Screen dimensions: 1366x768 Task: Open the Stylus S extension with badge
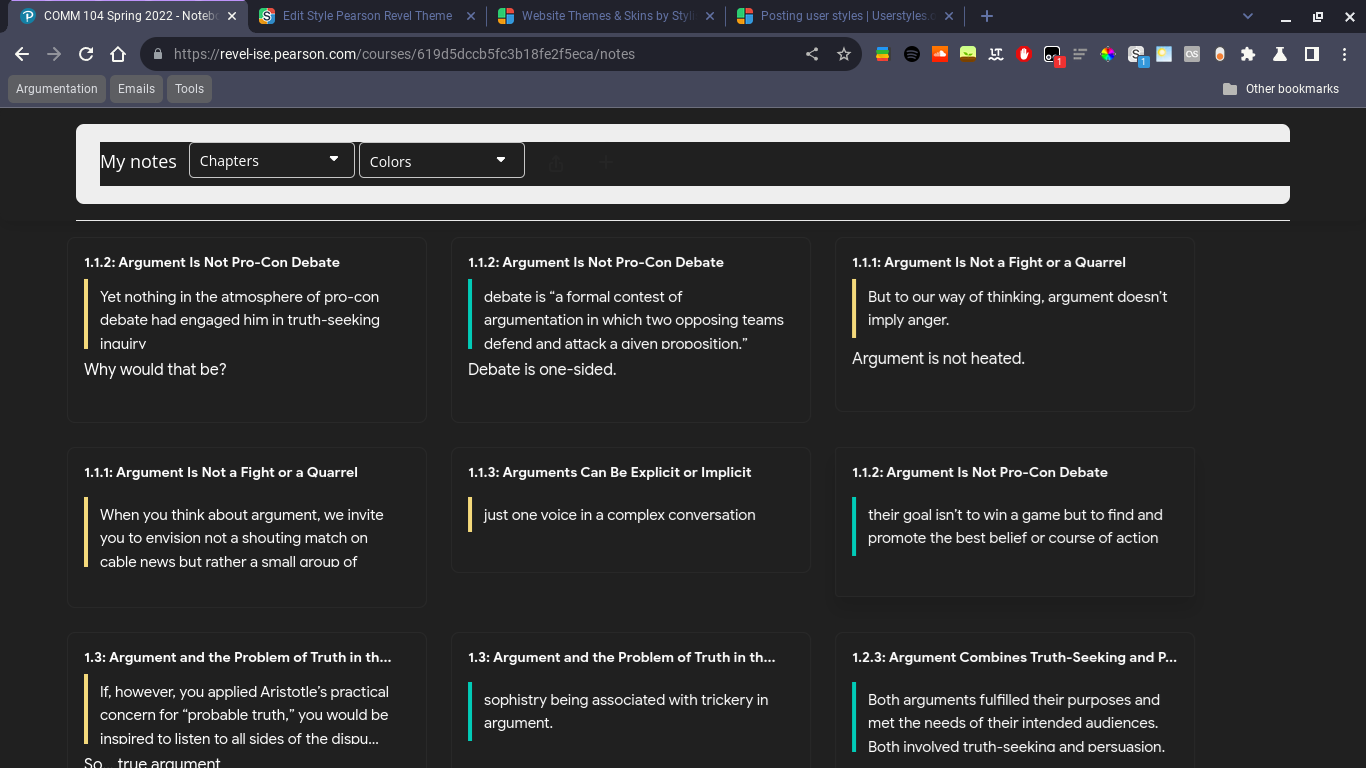pos(1136,54)
